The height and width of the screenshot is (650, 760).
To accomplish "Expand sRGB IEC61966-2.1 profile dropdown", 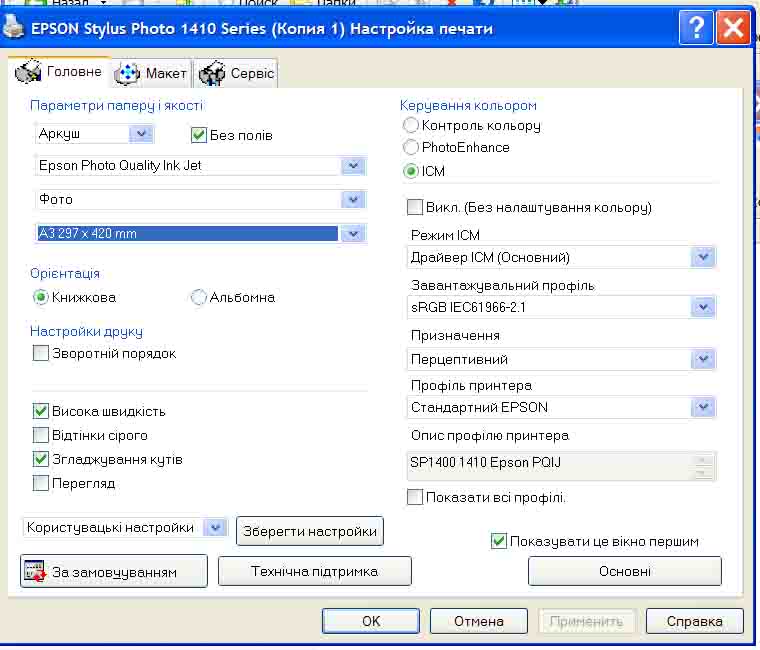I will click(x=703, y=307).
